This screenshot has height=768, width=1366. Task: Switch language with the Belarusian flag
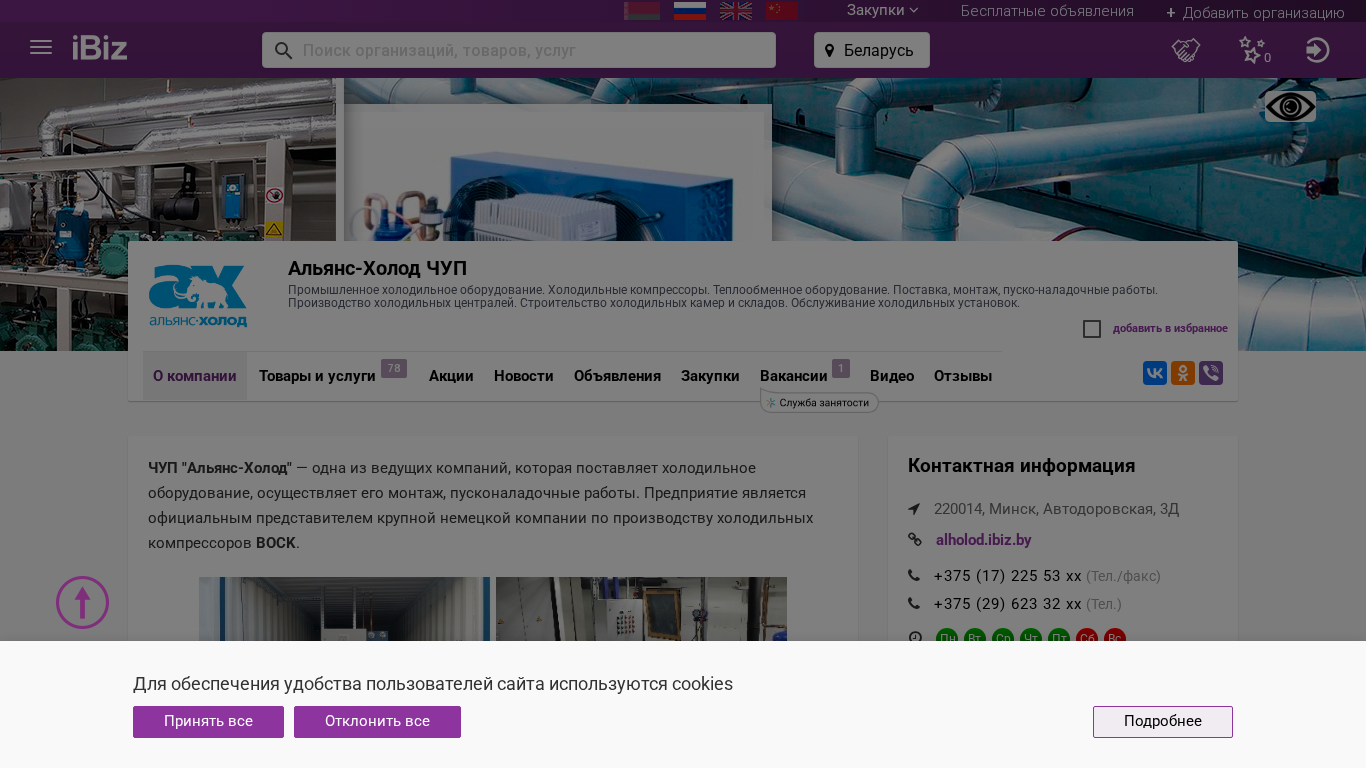coord(642,11)
